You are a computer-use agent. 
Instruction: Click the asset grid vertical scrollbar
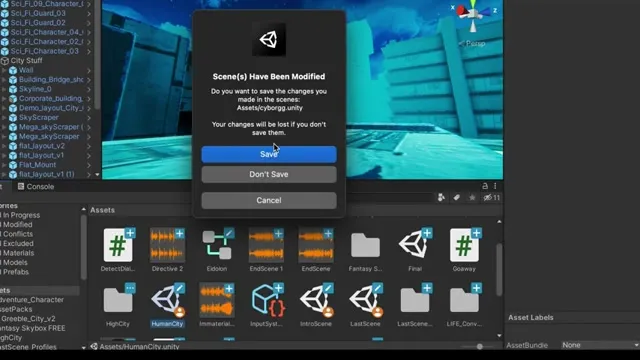(499, 270)
